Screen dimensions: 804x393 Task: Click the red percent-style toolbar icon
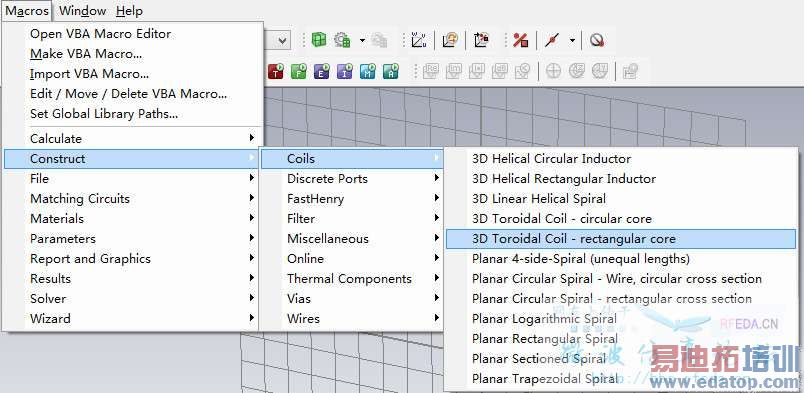click(x=520, y=40)
